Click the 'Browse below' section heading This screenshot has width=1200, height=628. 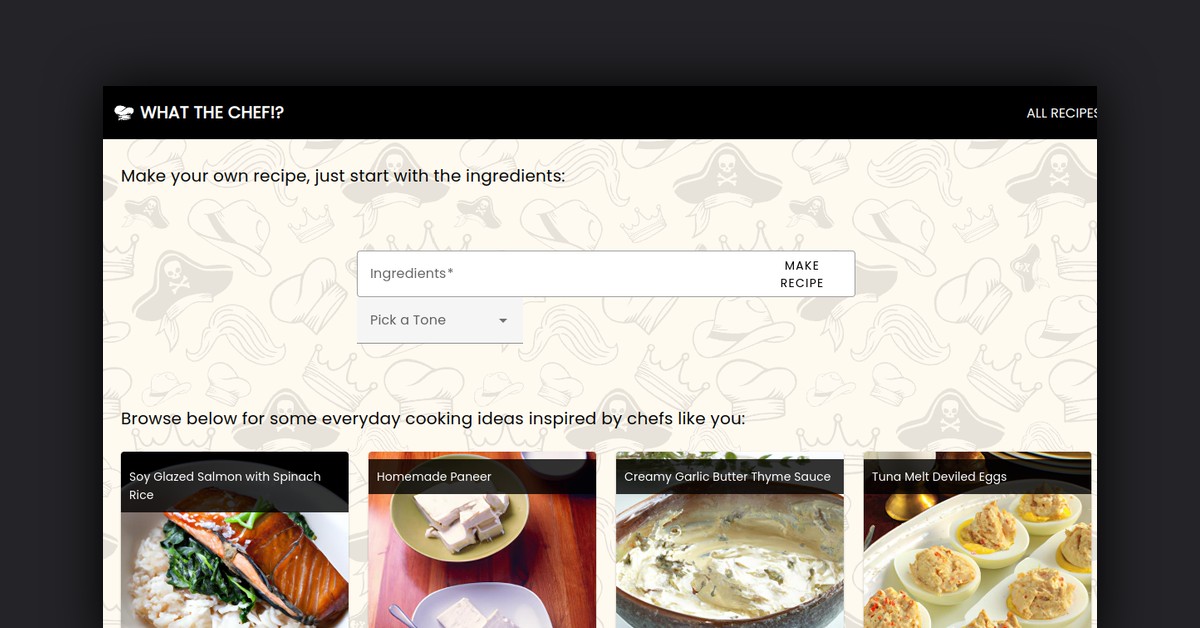click(x=433, y=418)
